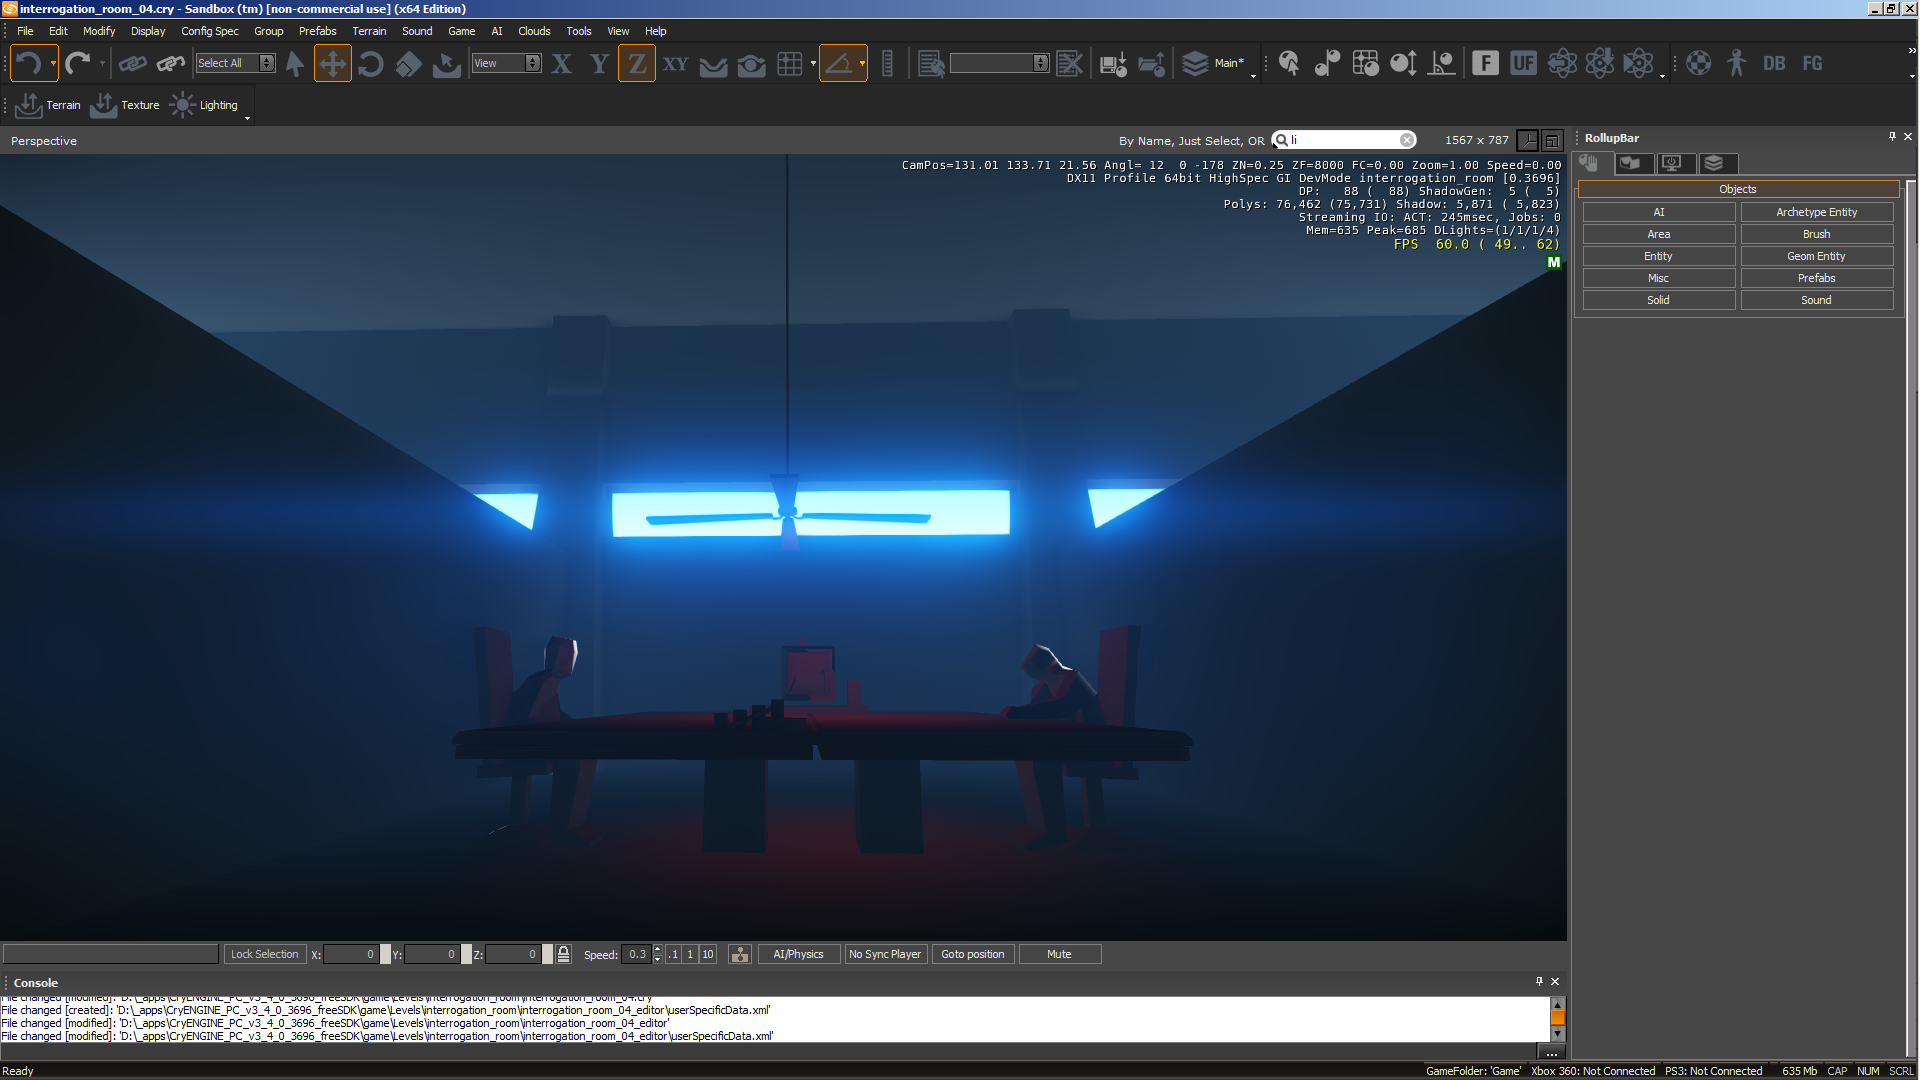Open the DB database view icon
Image resolution: width=1920 pixels, height=1080 pixels.
[x=1774, y=64]
